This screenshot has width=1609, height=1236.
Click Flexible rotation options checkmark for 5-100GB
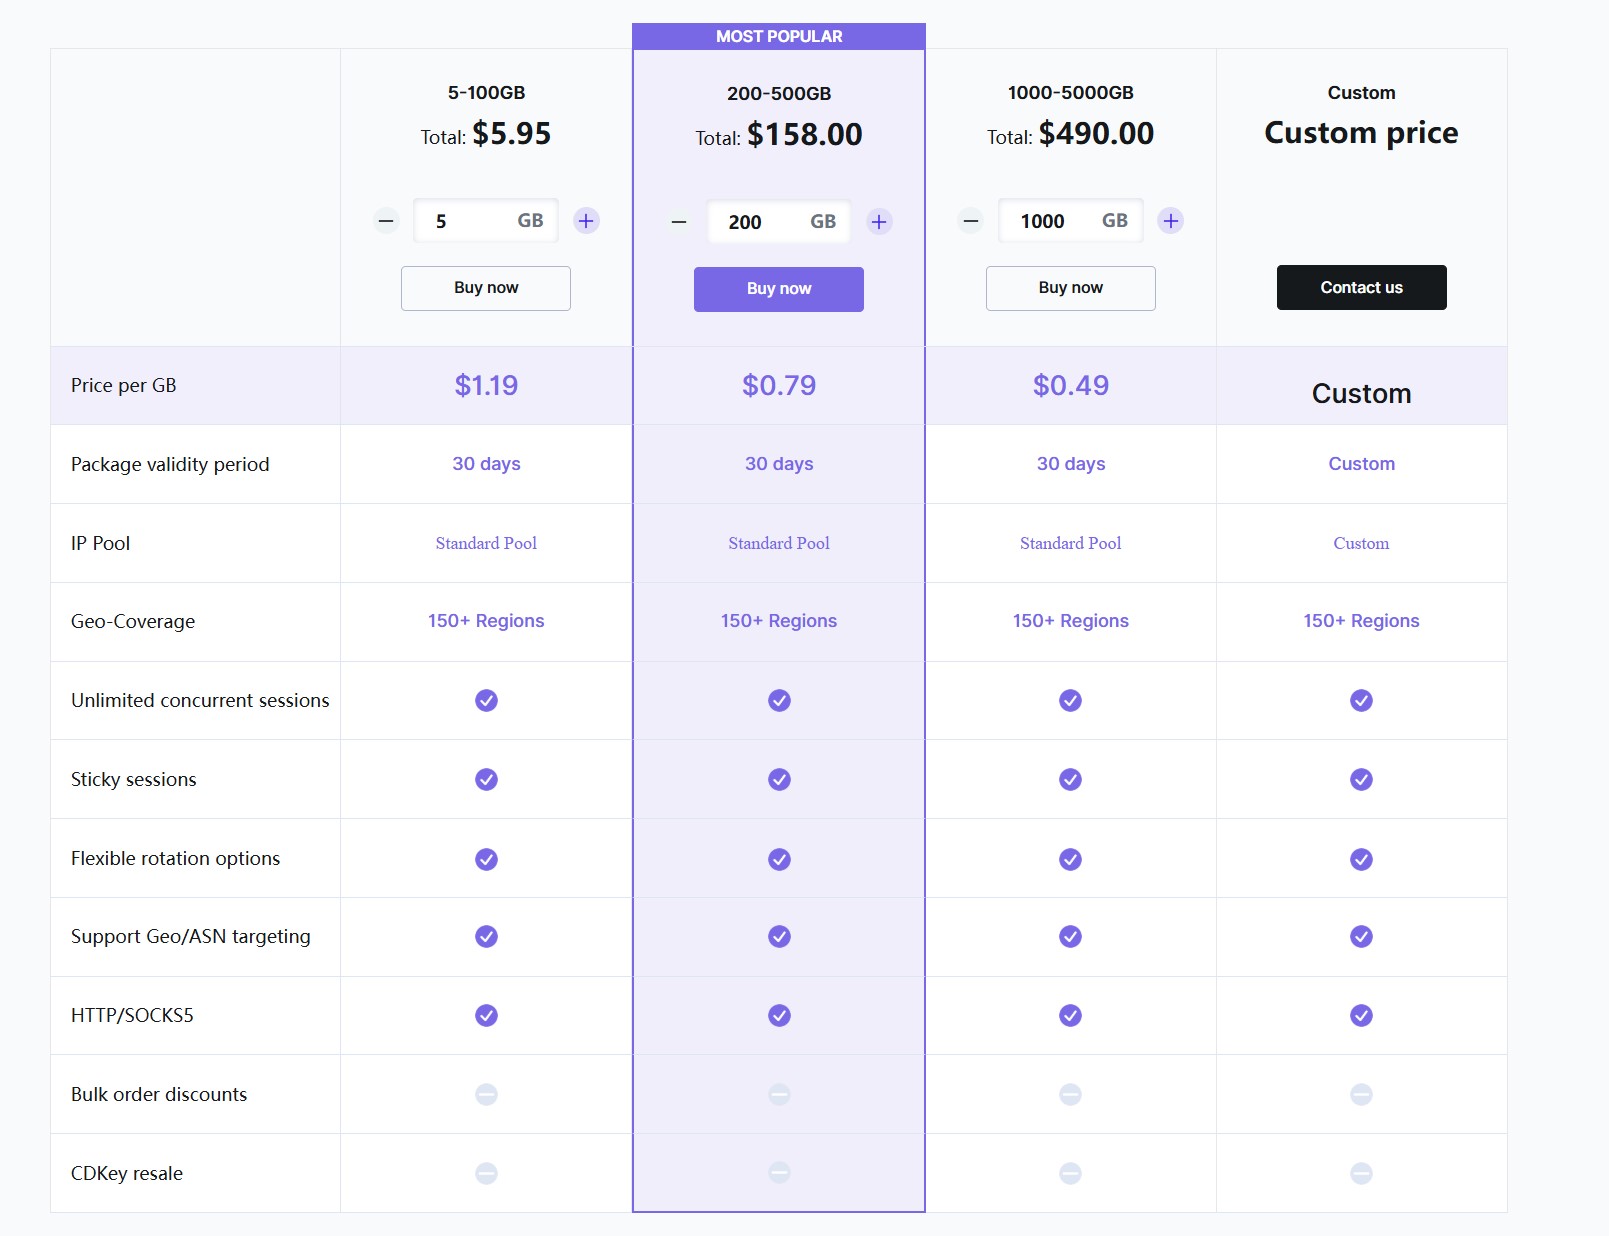point(486,859)
